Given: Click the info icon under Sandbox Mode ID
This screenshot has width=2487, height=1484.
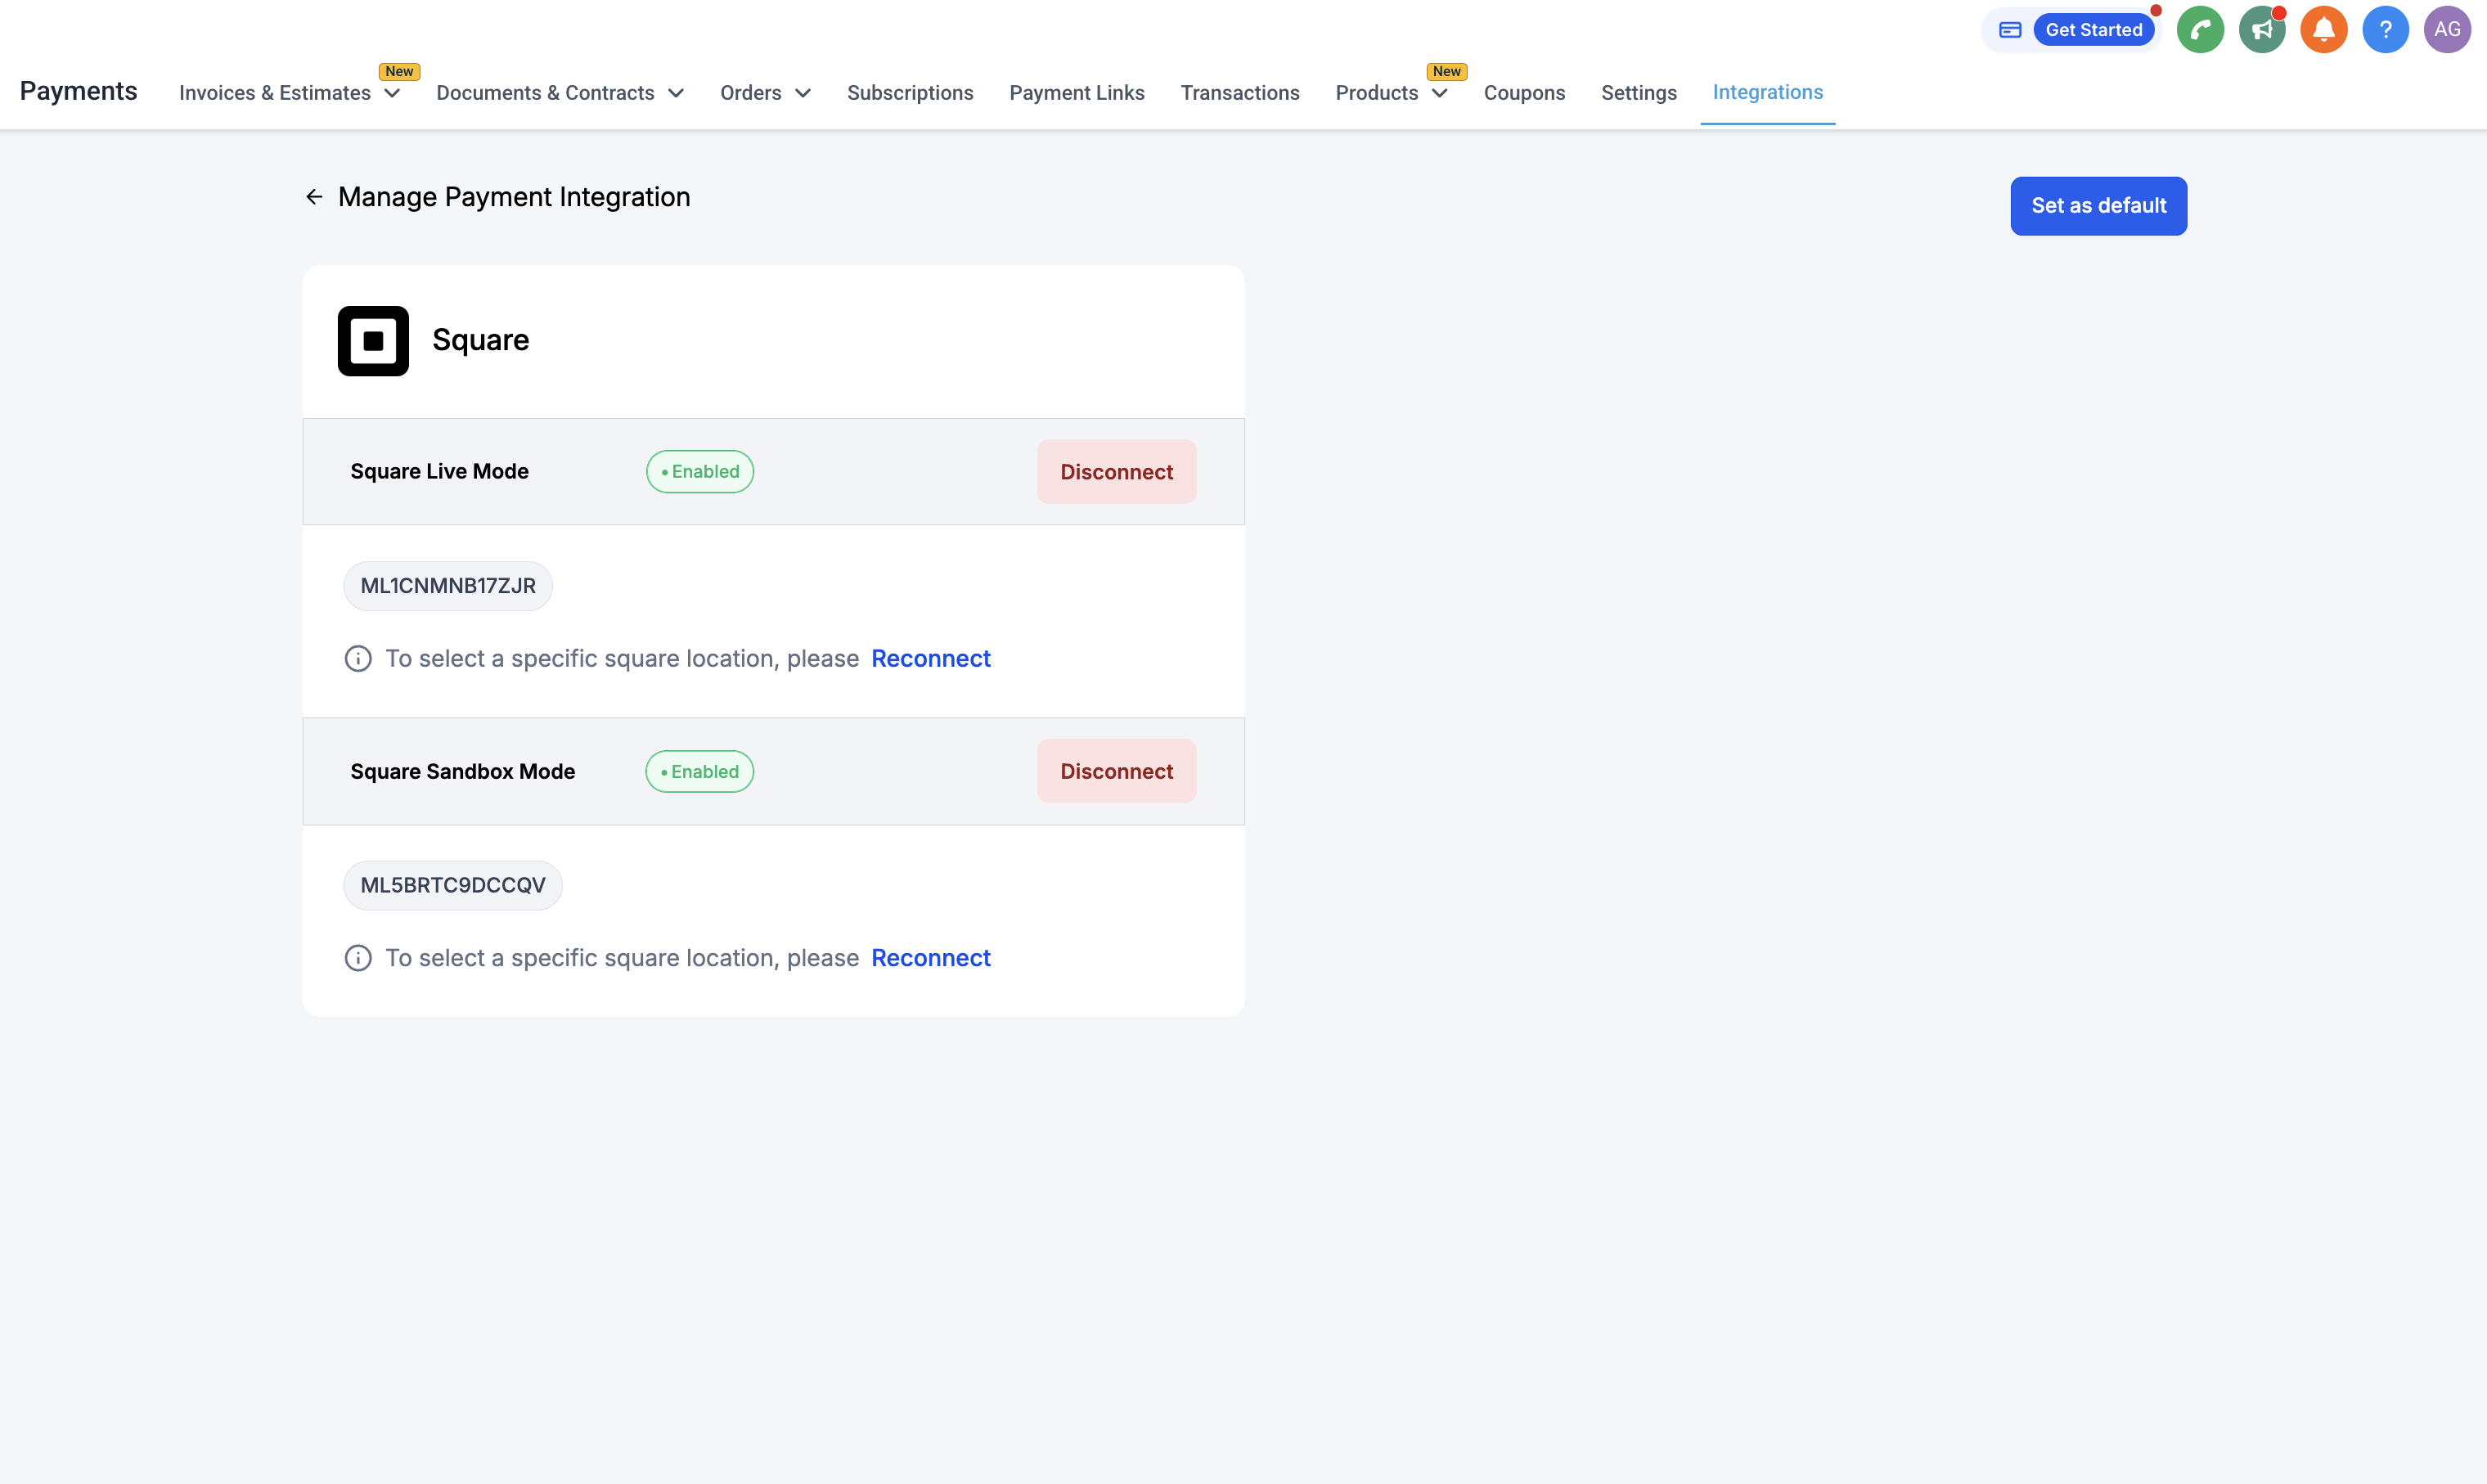Looking at the screenshot, I should (x=358, y=958).
